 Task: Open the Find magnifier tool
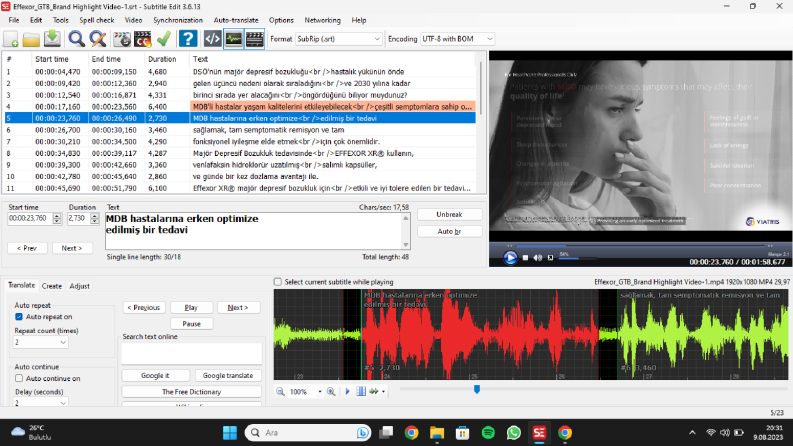coord(76,39)
